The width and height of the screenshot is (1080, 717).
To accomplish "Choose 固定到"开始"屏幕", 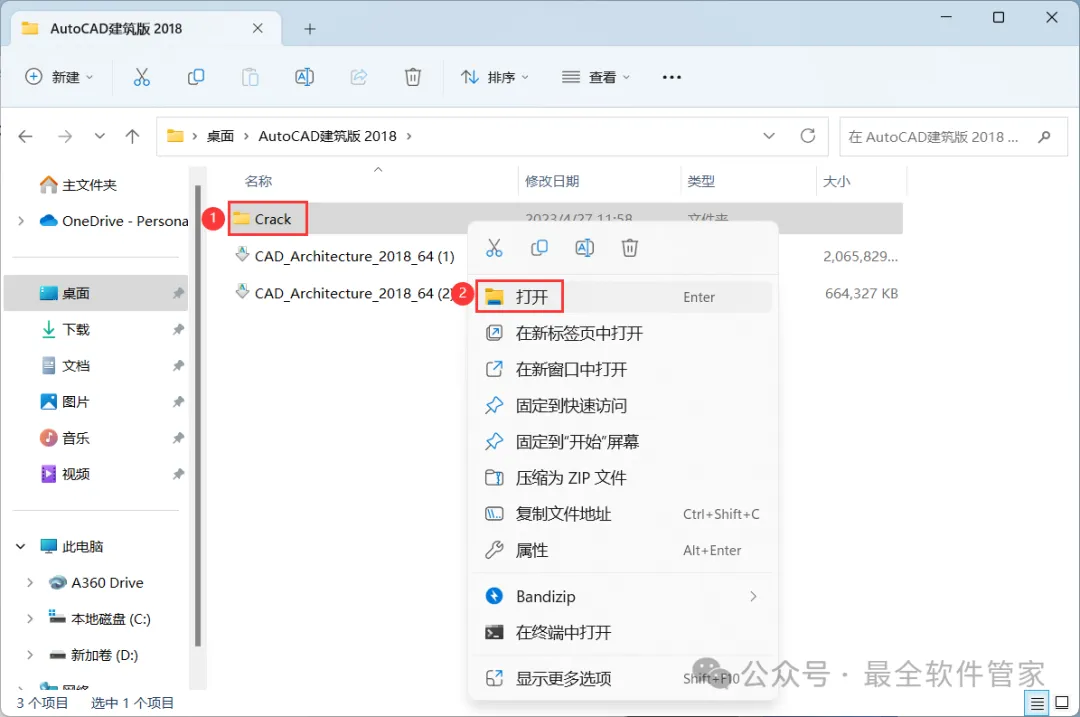I will (x=623, y=441).
